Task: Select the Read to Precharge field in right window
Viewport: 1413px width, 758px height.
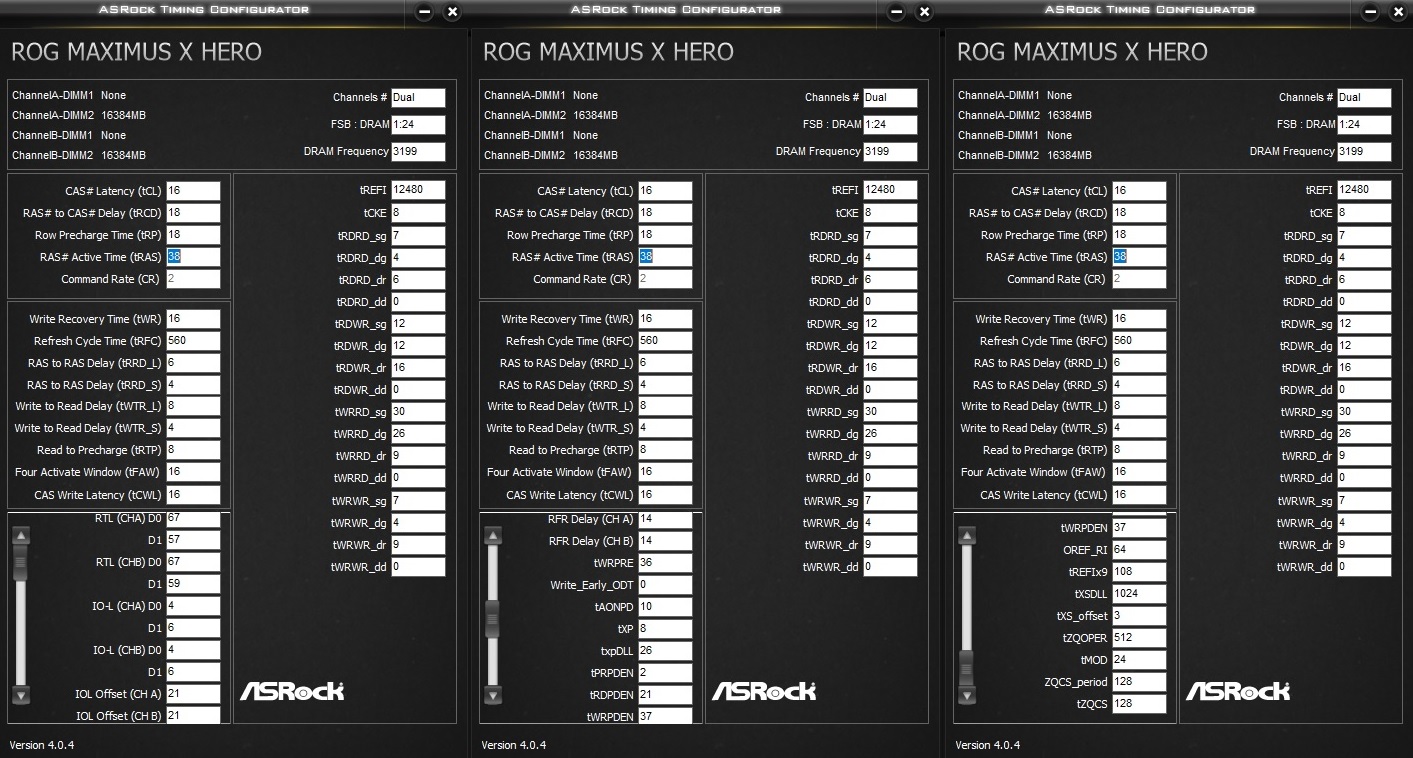Action: tap(1139, 450)
